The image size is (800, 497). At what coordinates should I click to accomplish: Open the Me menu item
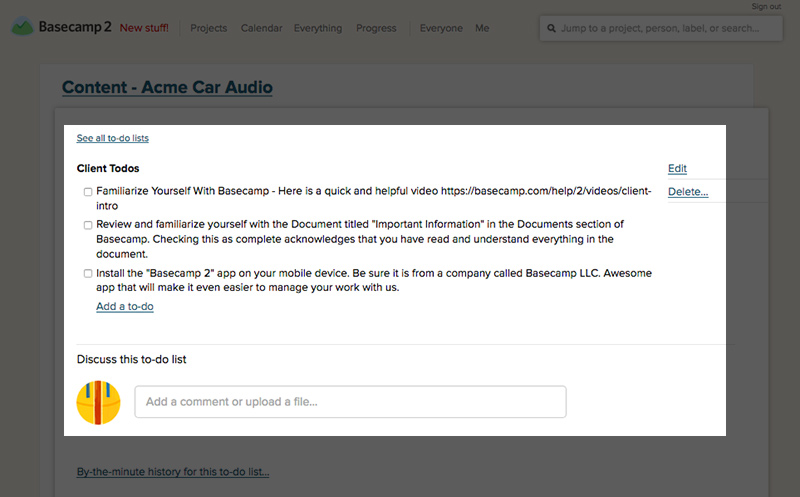pos(482,28)
